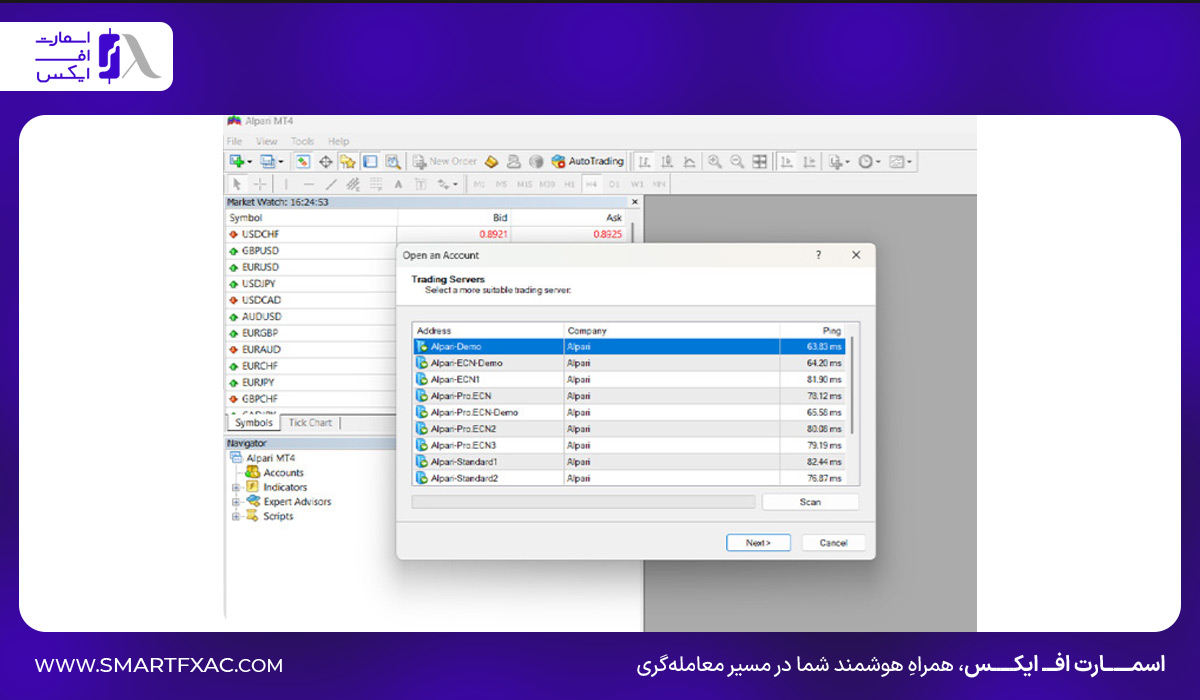Toggle the Navigator star-folder icon

pos(347,161)
